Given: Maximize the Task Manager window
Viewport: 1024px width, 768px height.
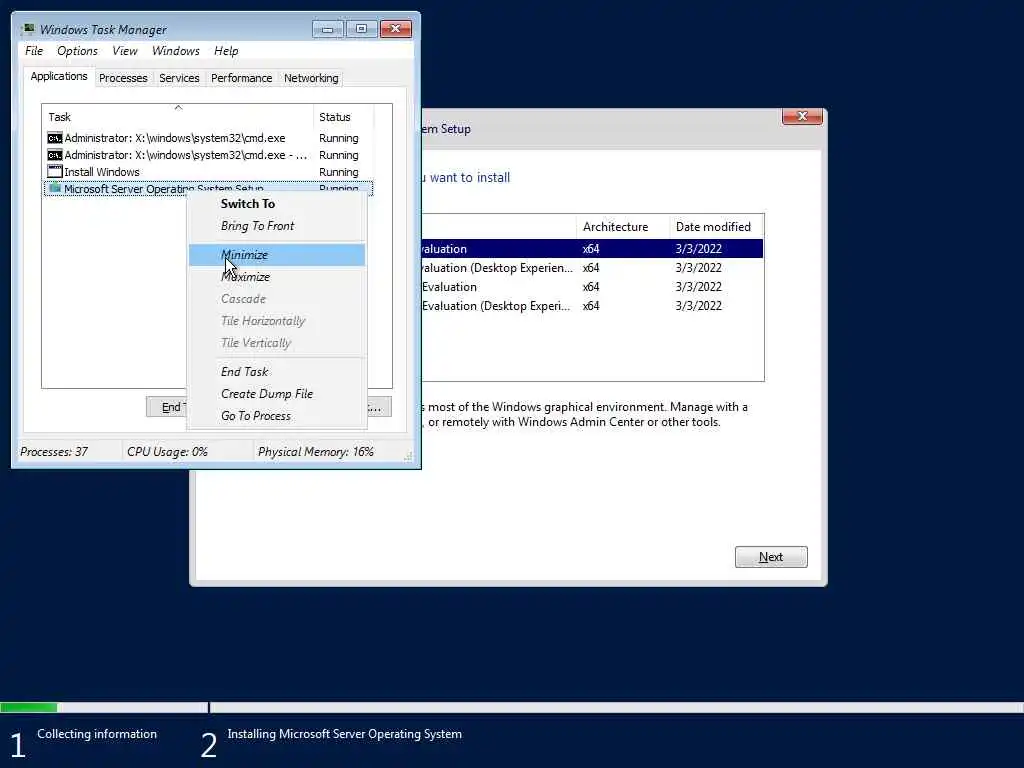Looking at the screenshot, I should click(x=361, y=29).
